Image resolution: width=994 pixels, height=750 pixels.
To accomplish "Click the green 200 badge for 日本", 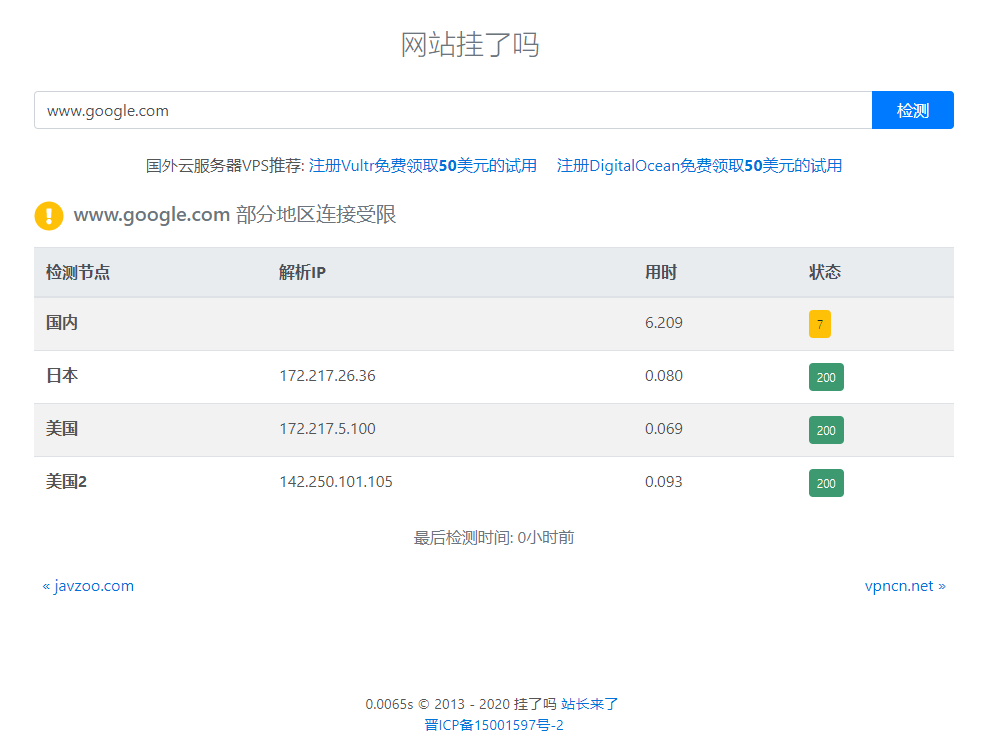I will [x=826, y=377].
